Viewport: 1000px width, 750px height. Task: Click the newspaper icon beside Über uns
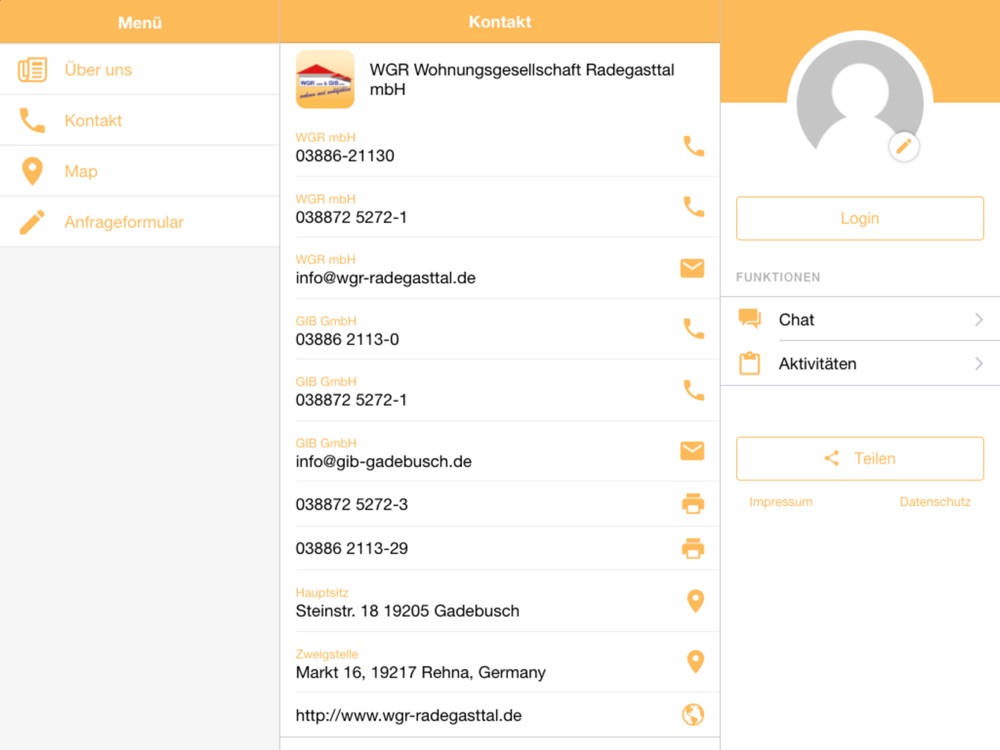click(33, 70)
